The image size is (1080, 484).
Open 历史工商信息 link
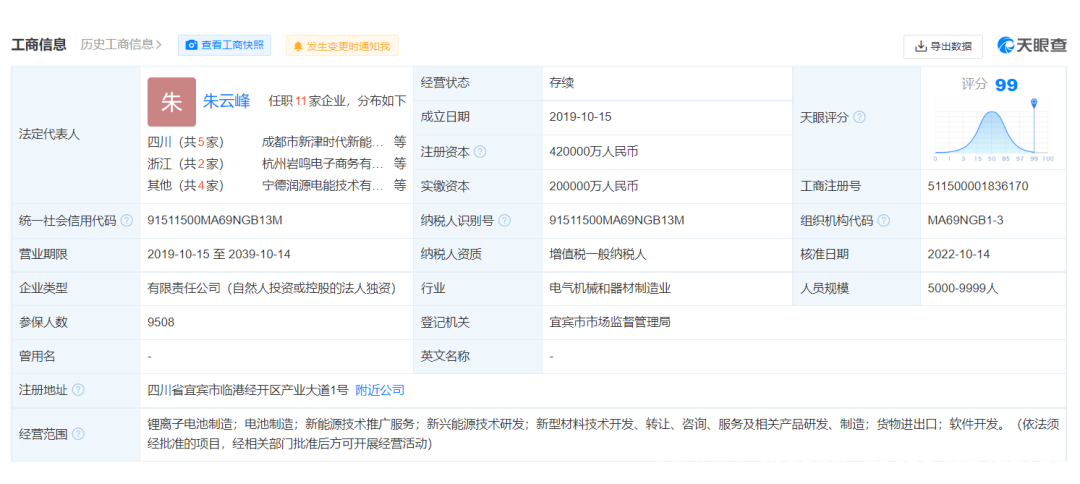click(121, 45)
